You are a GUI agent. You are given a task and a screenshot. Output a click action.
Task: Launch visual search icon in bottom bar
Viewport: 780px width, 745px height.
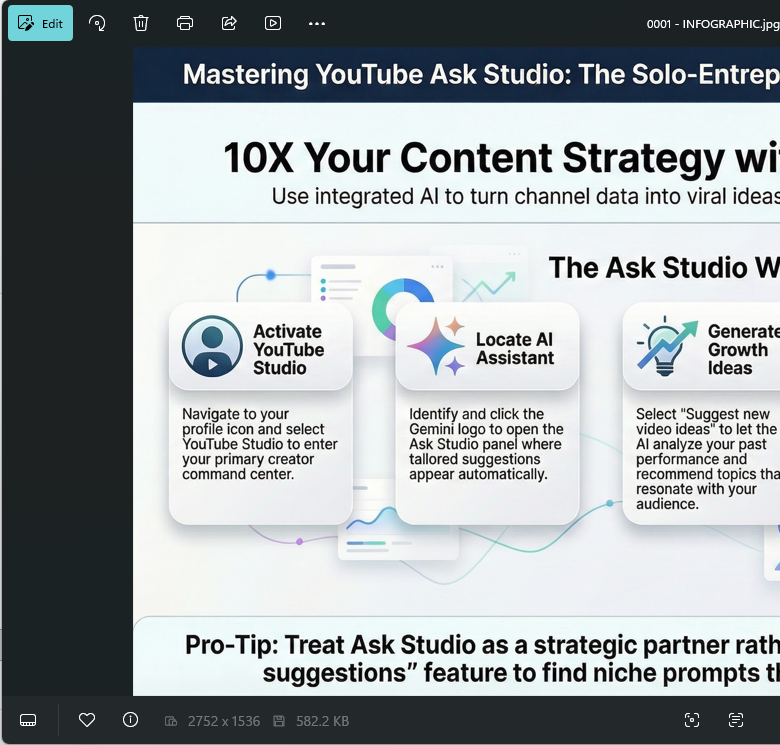[x=691, y=720]
